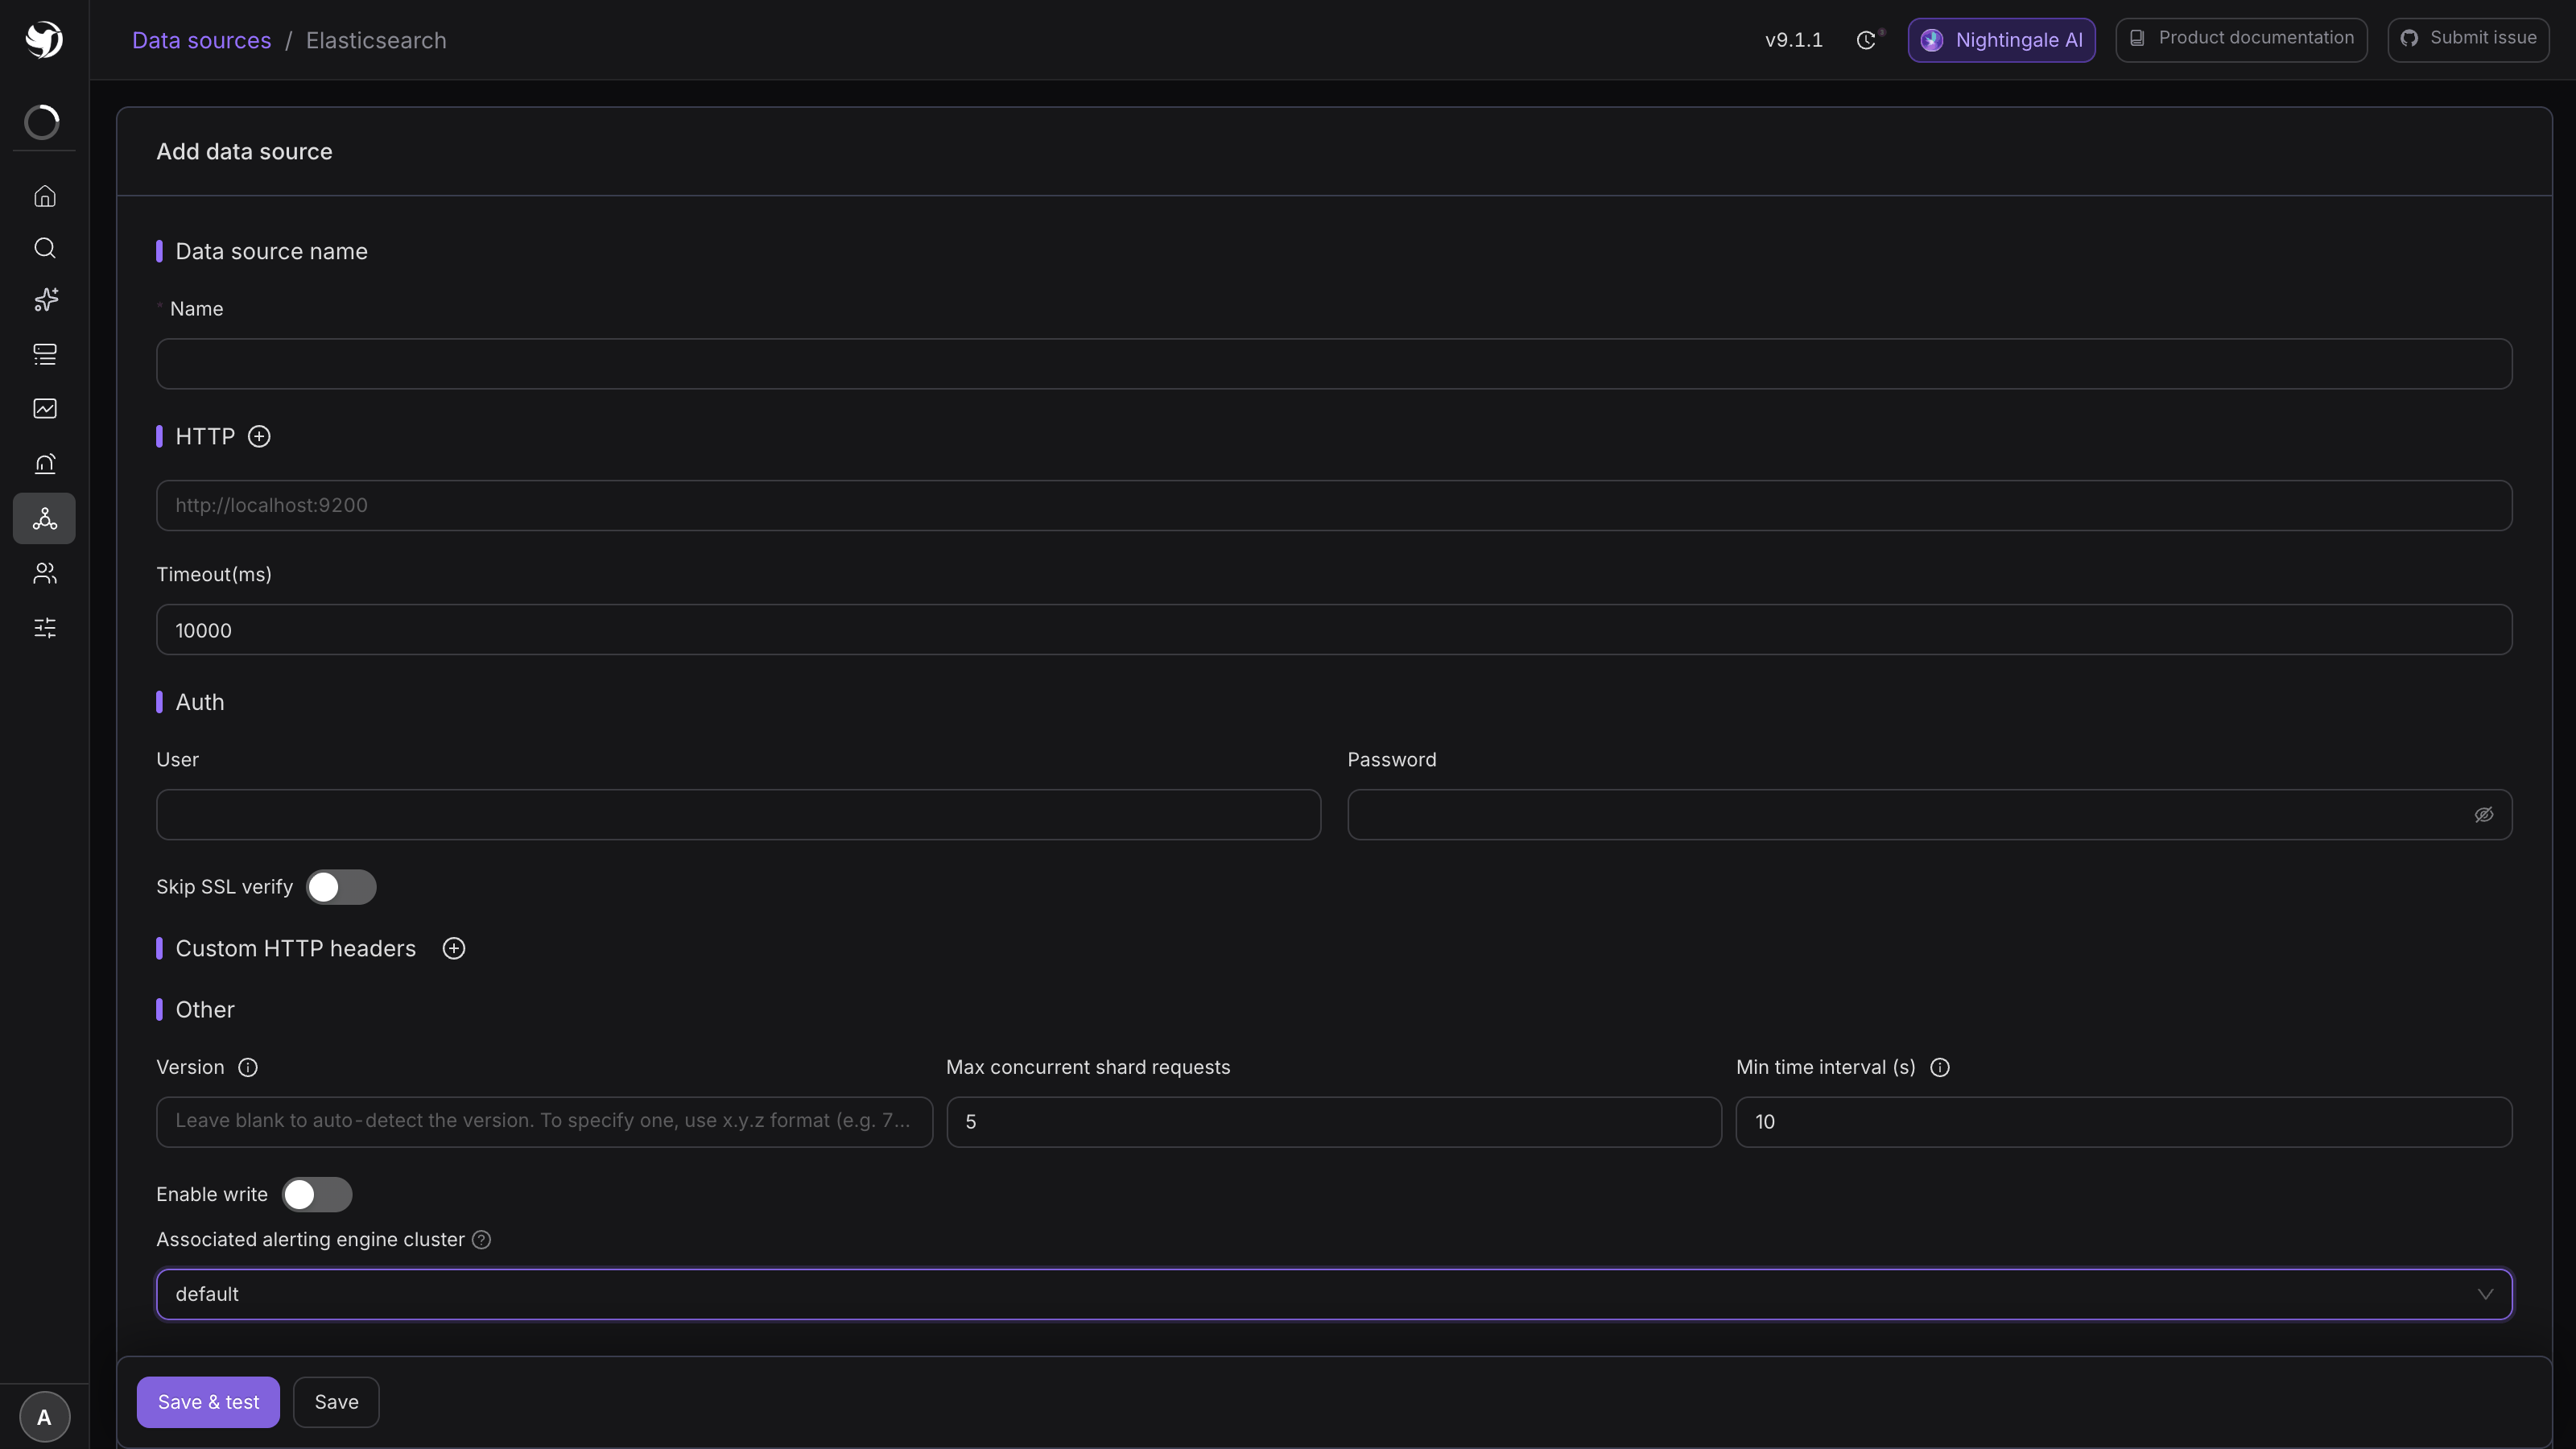This screenshot has width=2576, height=1449.
Task: Add another HTTP address with plus icon
Action: pos(259,437)
